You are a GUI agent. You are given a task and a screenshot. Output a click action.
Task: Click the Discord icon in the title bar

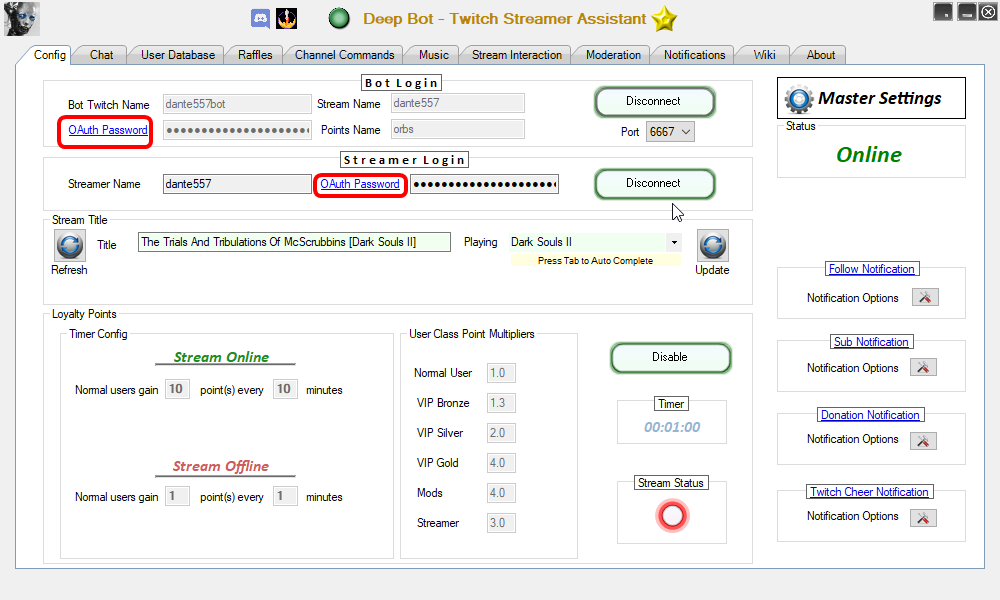tap(260, 18)
